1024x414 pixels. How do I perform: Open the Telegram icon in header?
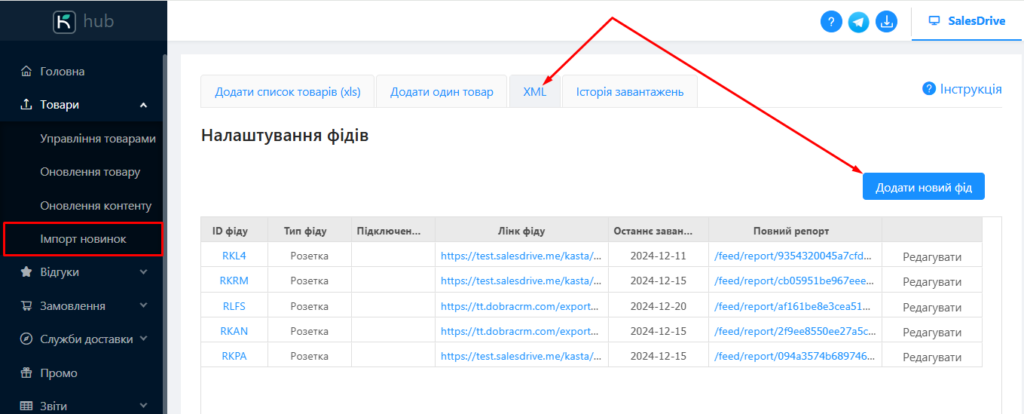point(858,22)
